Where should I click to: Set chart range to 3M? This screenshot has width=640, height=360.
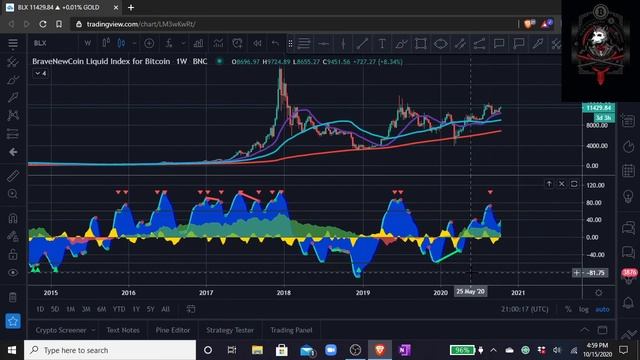click(x=86, y=309)
